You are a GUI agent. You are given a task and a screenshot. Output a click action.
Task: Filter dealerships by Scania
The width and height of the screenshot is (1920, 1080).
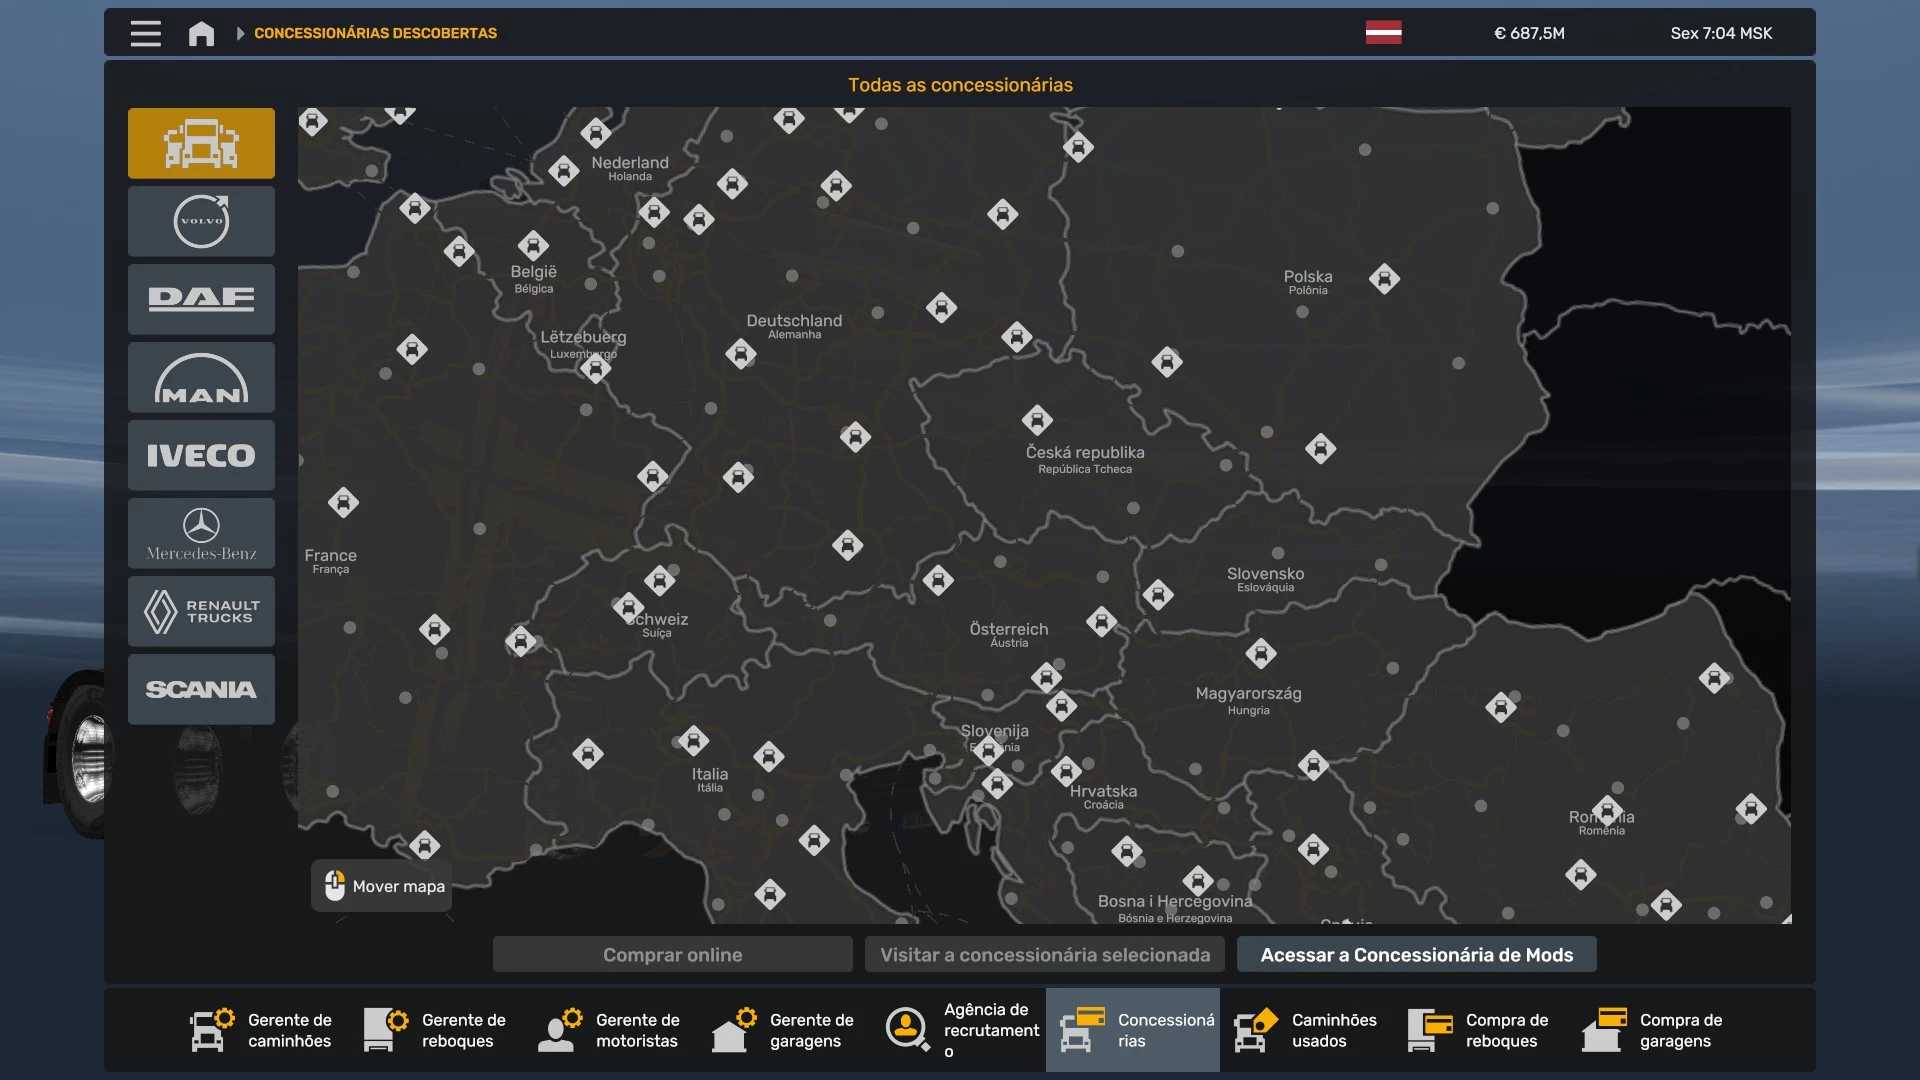click(x=201, y=689)
